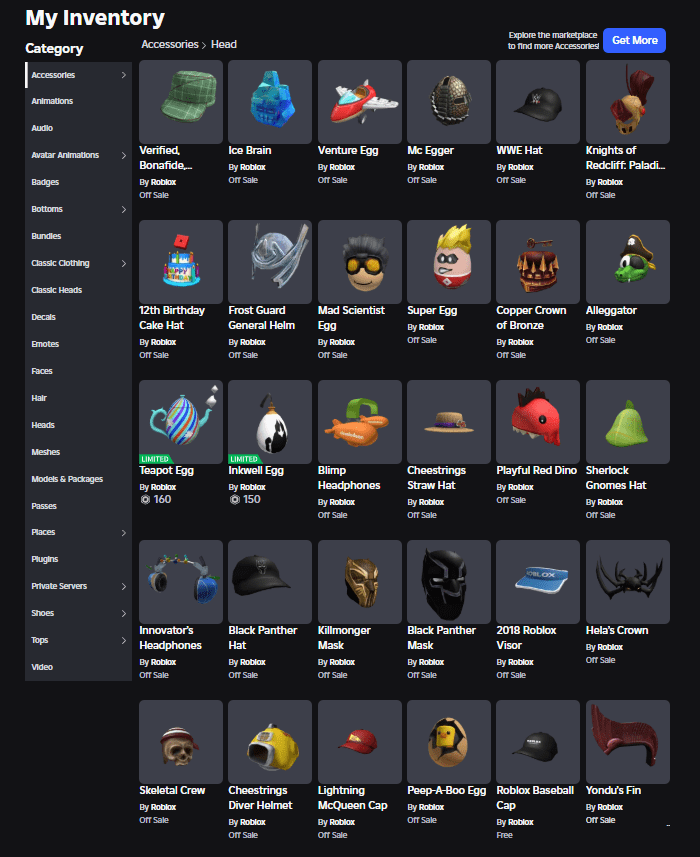View the Knights of Redcliff Paladin helmet image
The image size is (700, 857).
[x=627, y=102]
